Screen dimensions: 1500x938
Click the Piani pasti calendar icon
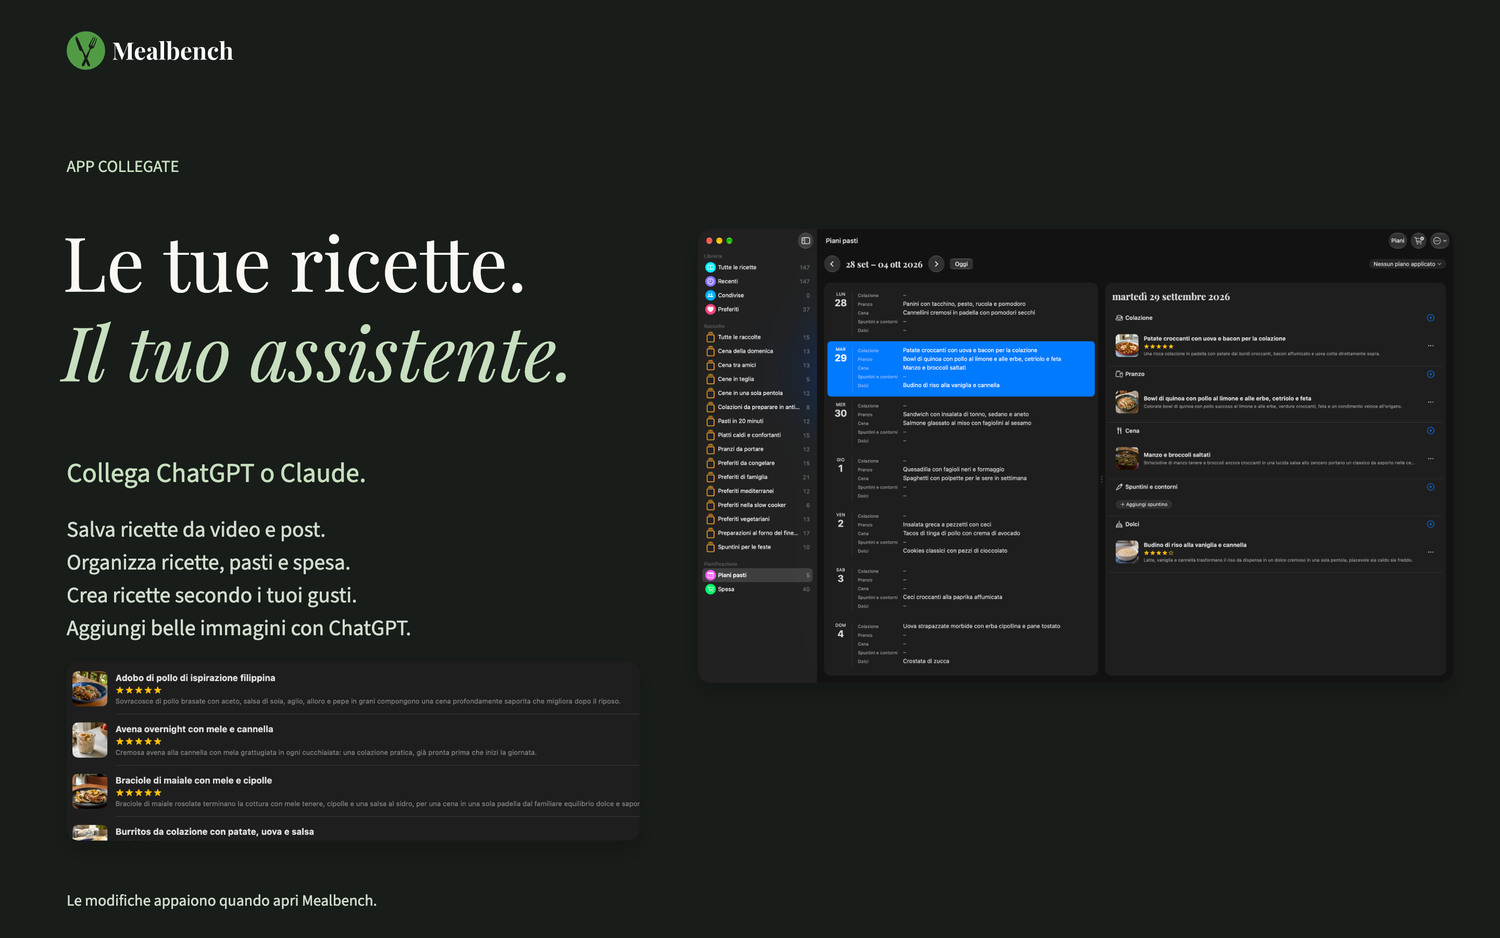point(710,575)
